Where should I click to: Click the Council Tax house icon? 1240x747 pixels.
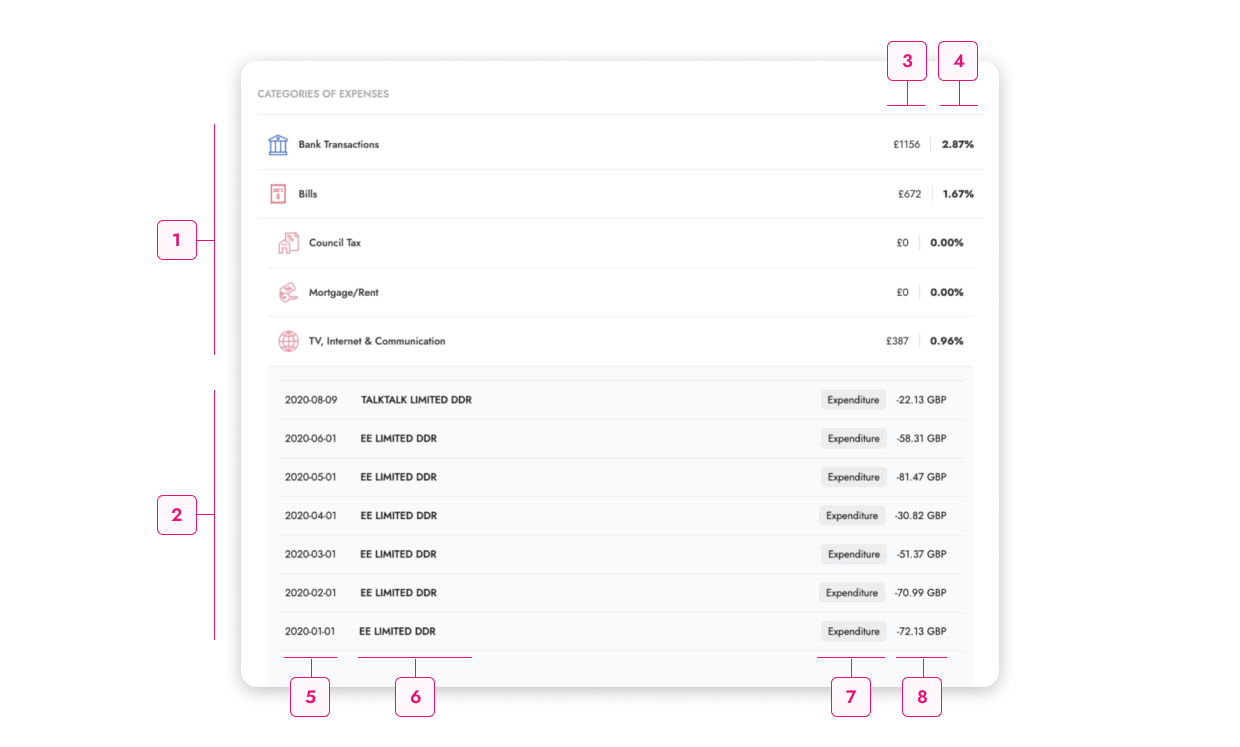(288, 243)
